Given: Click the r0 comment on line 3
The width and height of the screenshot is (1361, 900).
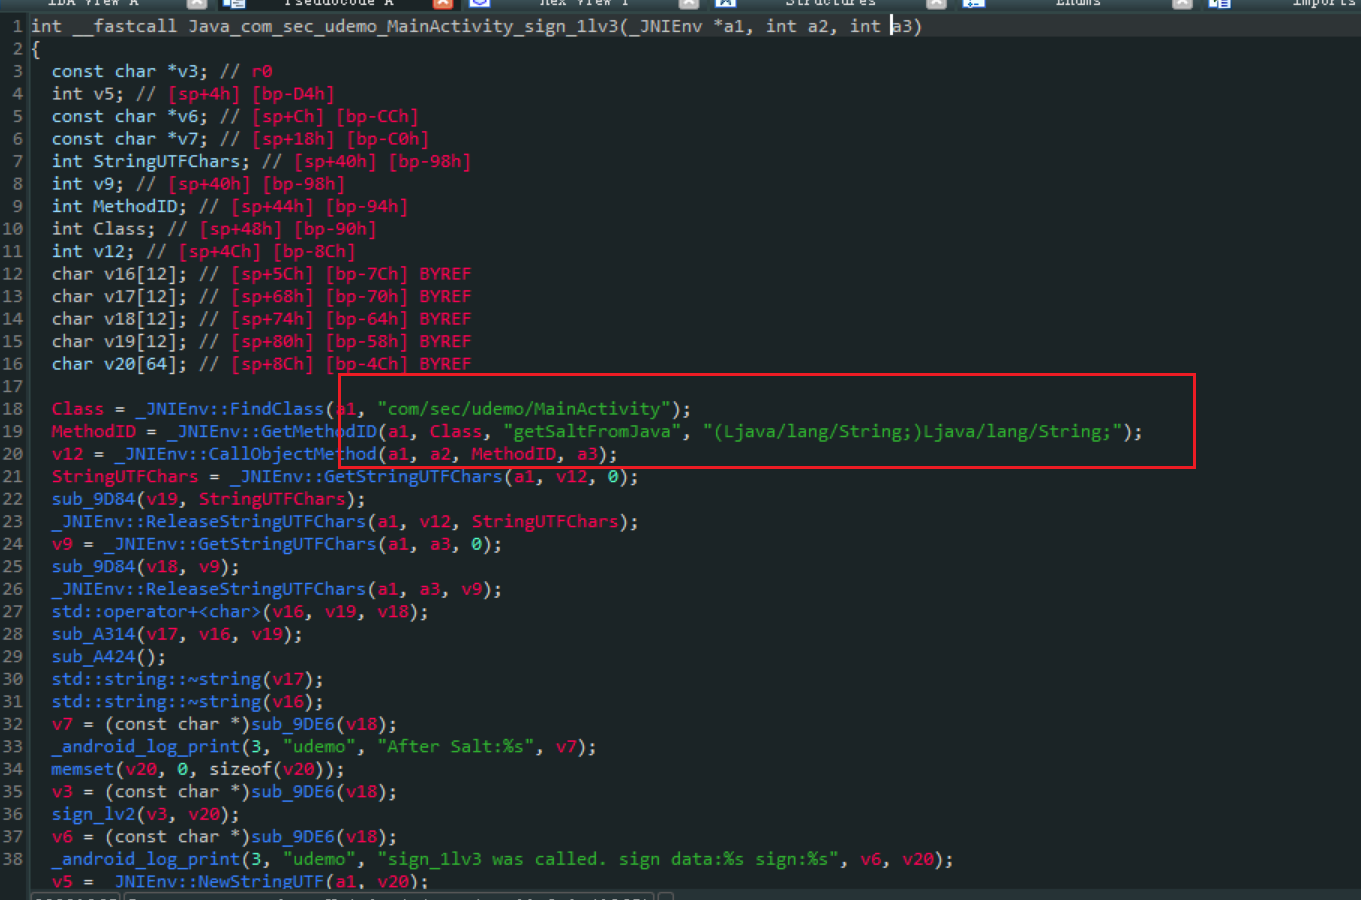Looking at the screenshot, I should coord(261,71).
